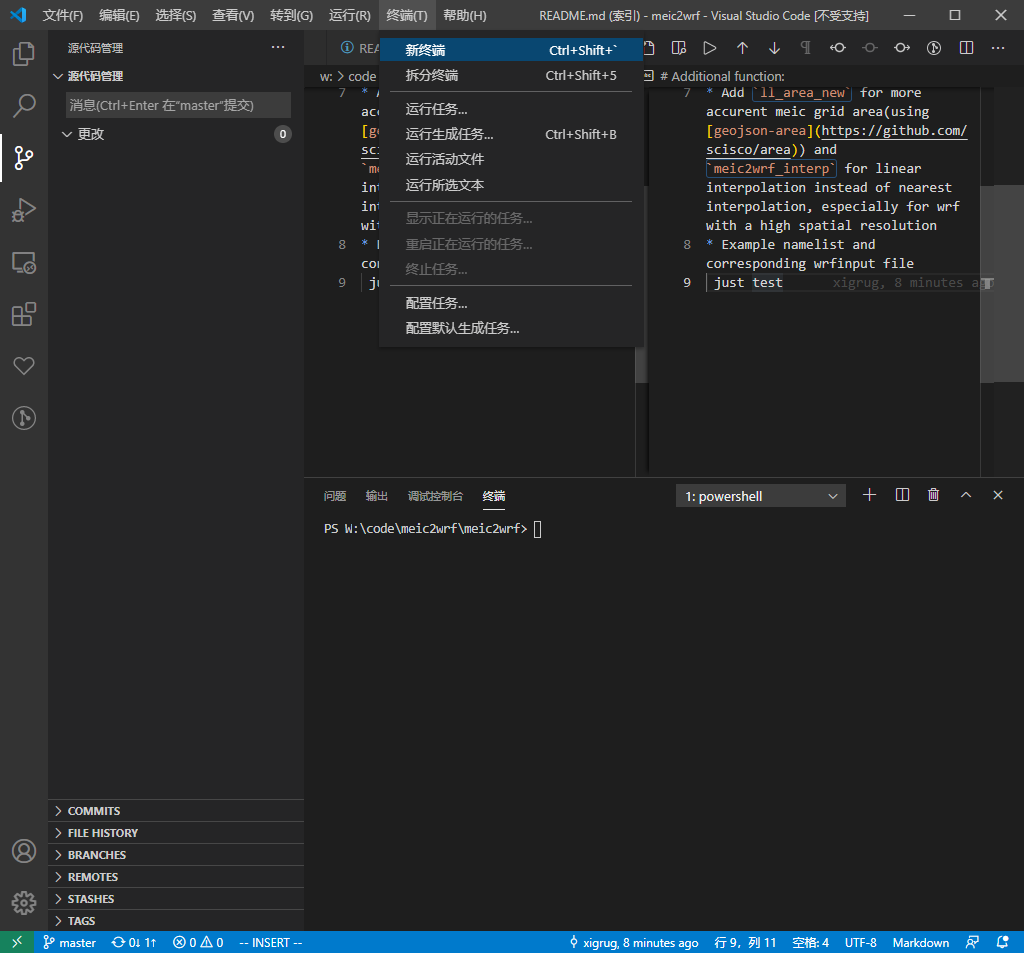Viewport: 1024px width, 953px height.
Task: Click the UTF-8 encoding status item
Action: tap(860, 943)
